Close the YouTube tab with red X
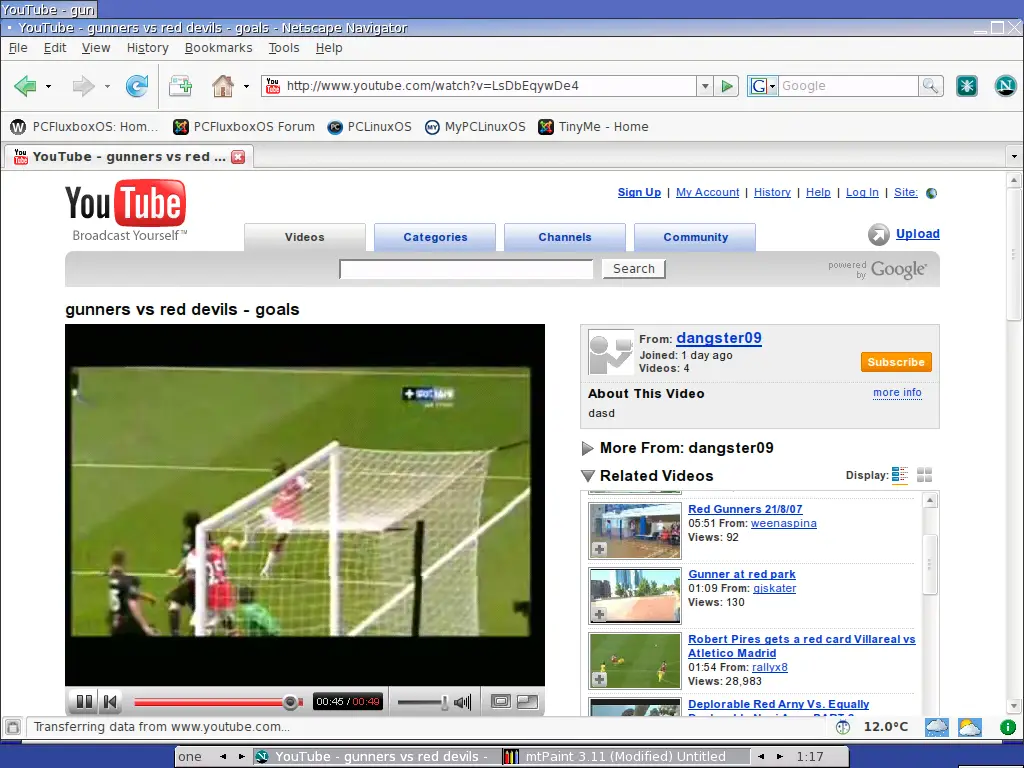Viewport: 1024px width, 768px height. click(238, 157)
